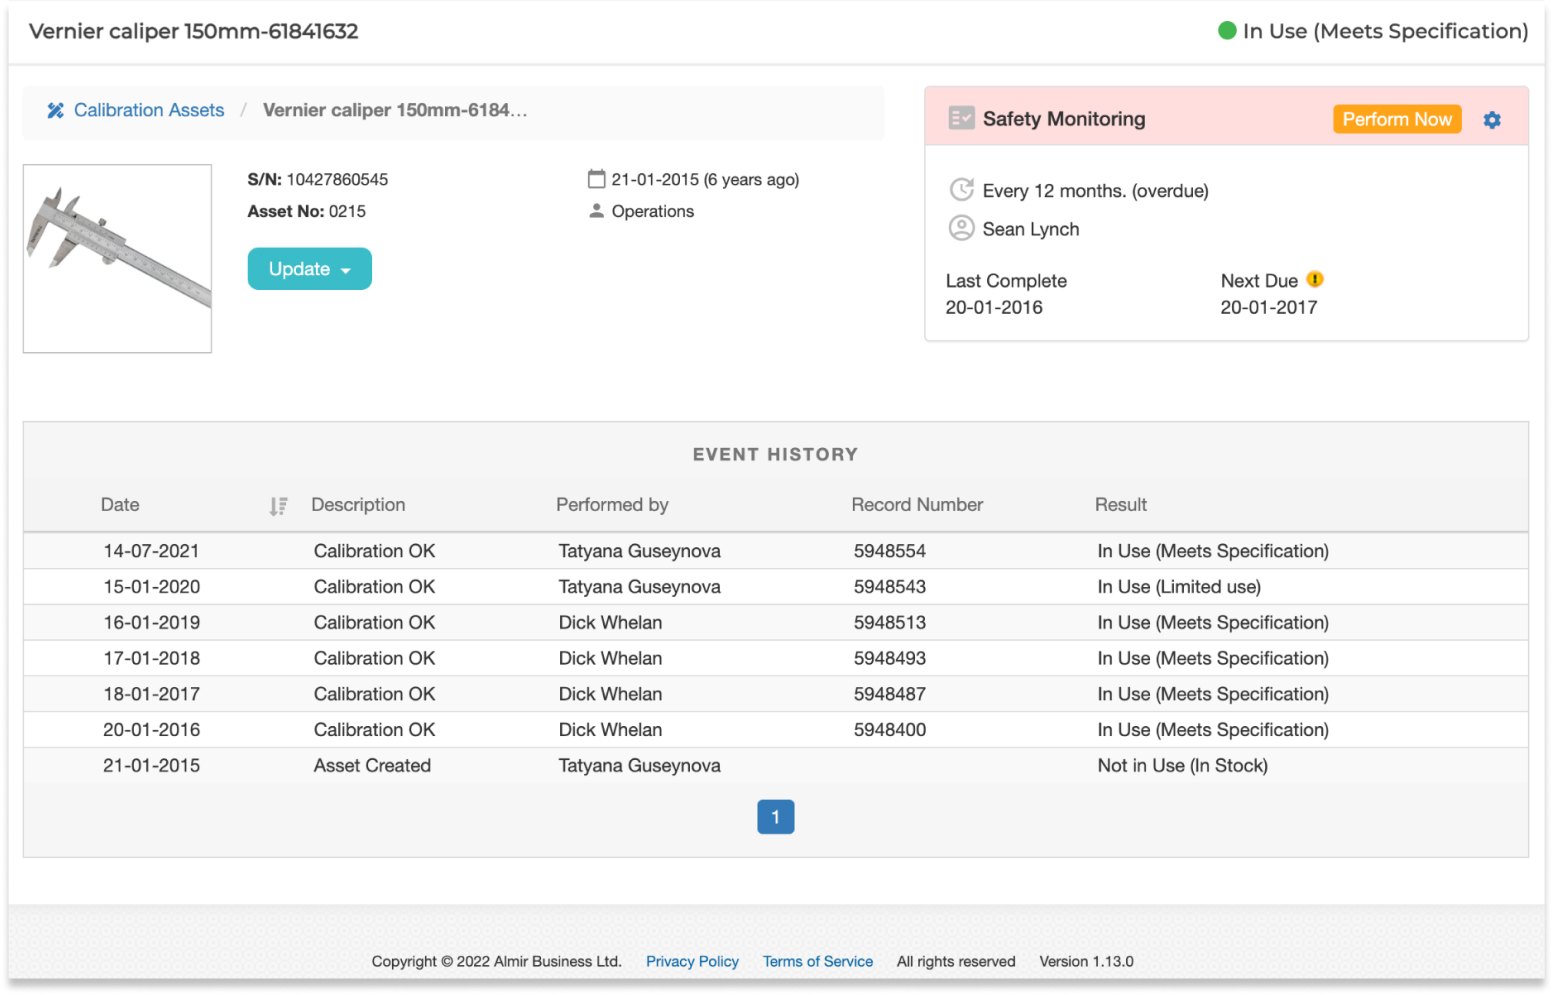
Task: Click the Calibration Assets tools icon
Action: pyautogui.click(x=55, y=110)
